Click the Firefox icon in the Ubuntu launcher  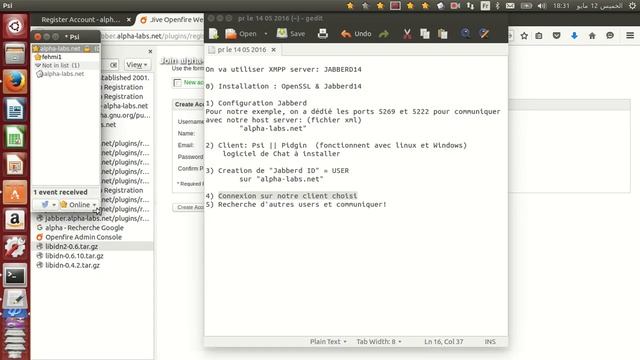tap(15, 81)
